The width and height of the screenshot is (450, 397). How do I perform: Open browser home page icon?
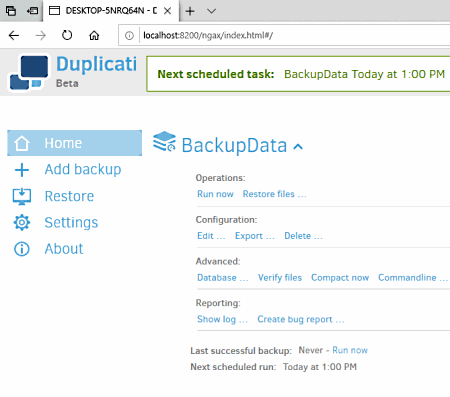pyautogui.click(x=94, y=35)
